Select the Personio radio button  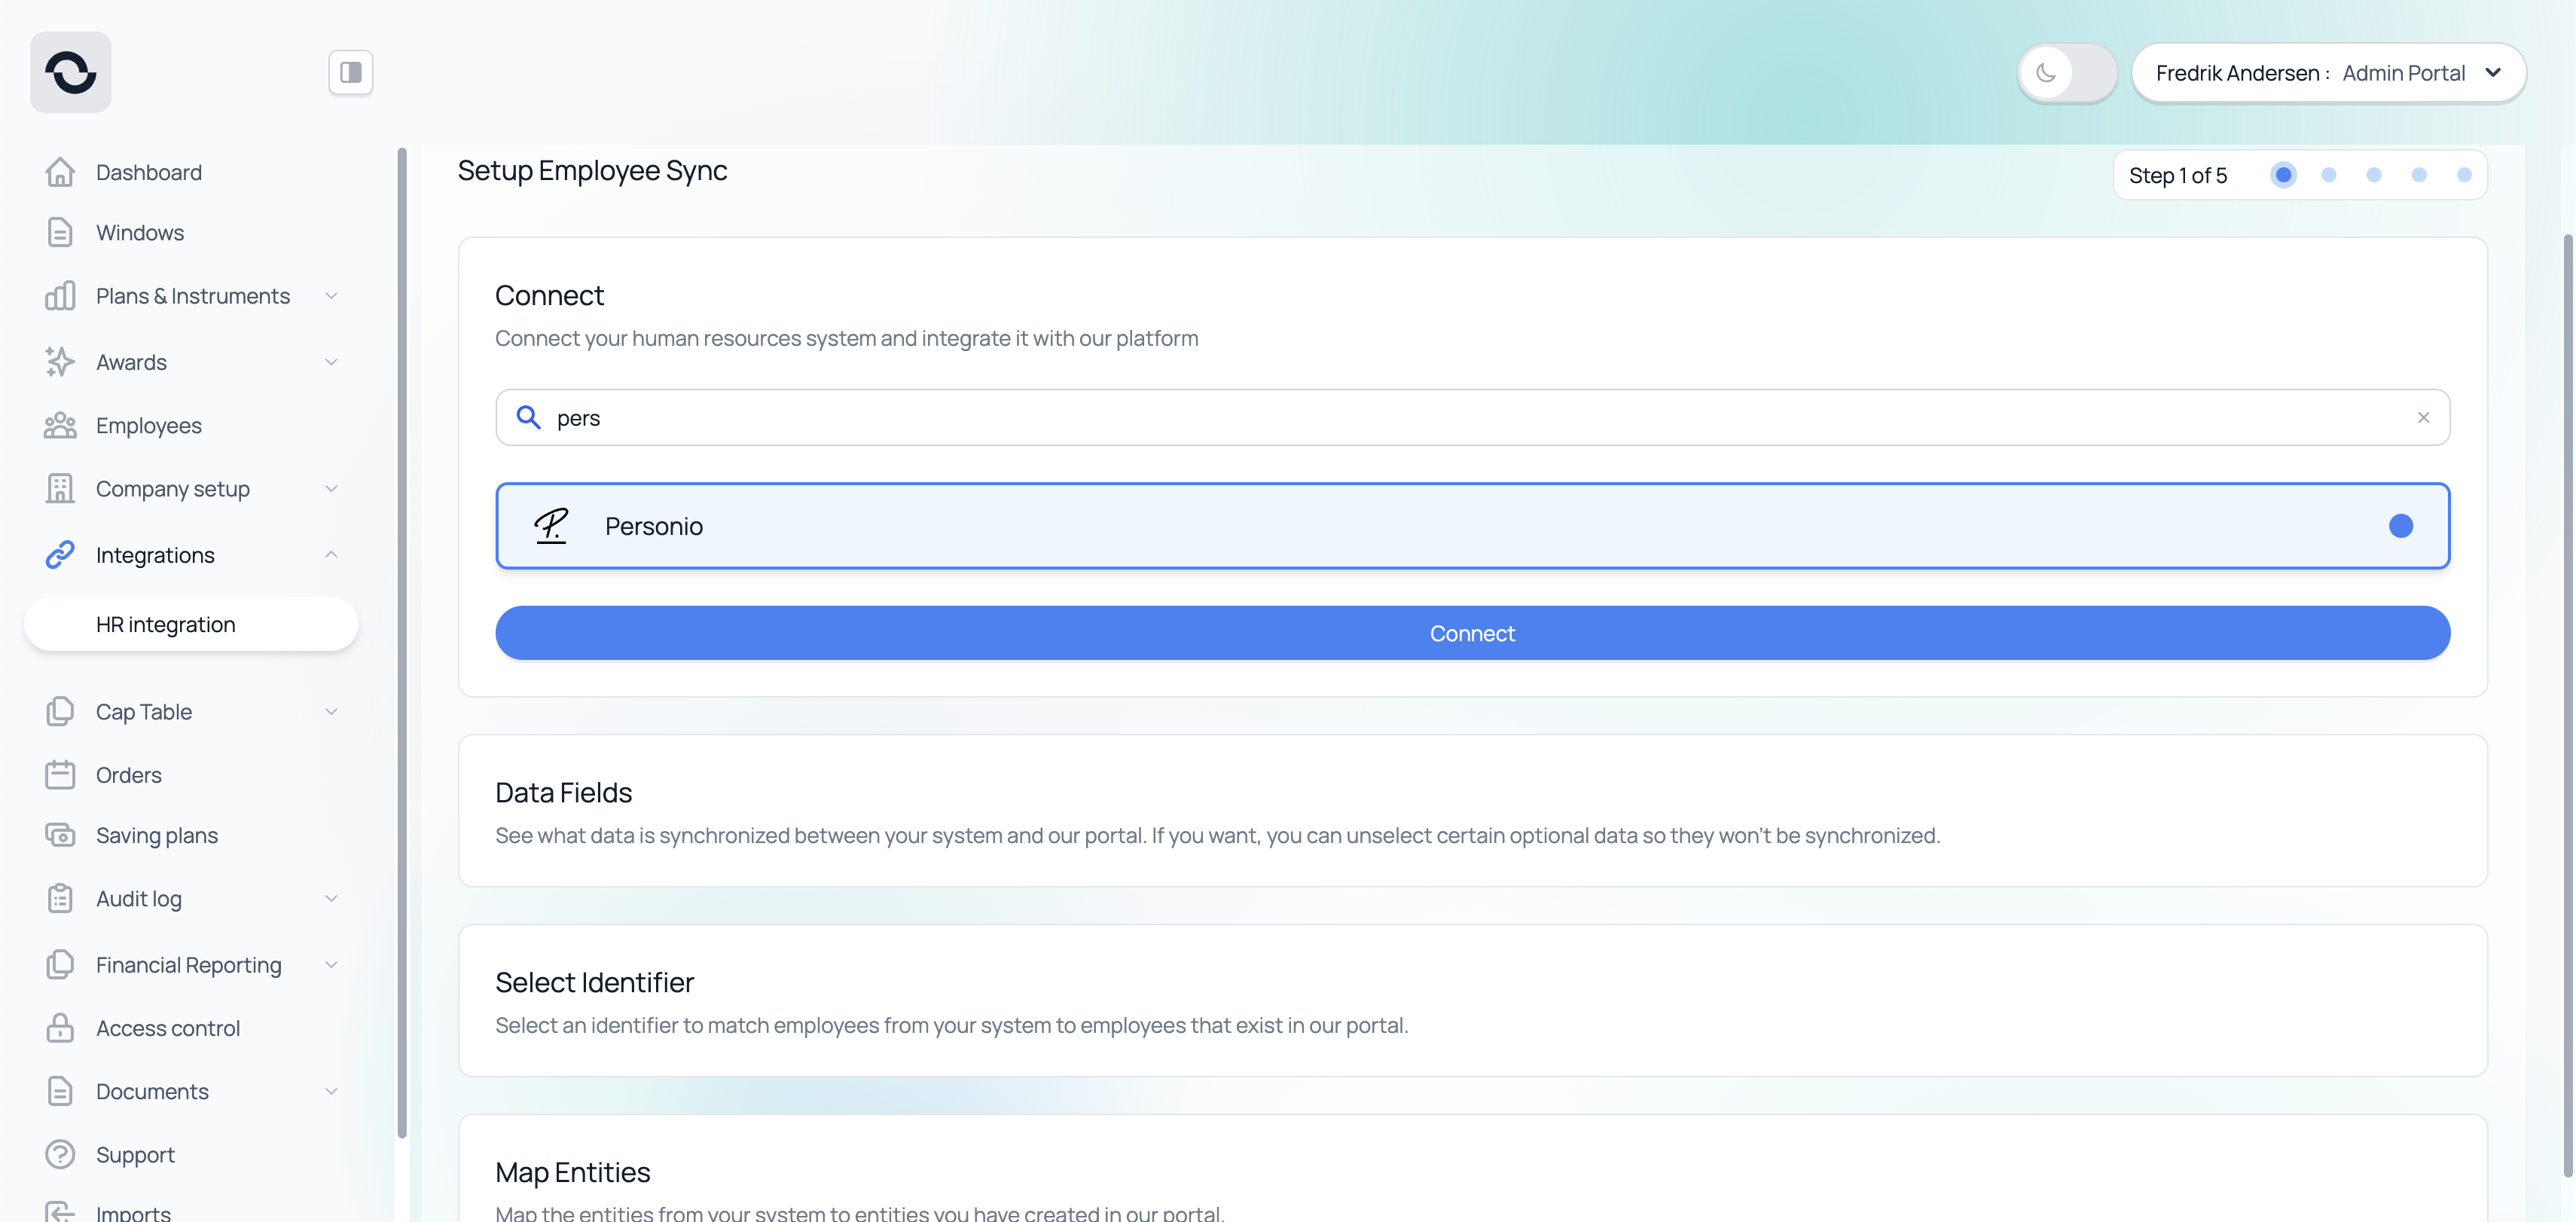tap(2400, 526)
